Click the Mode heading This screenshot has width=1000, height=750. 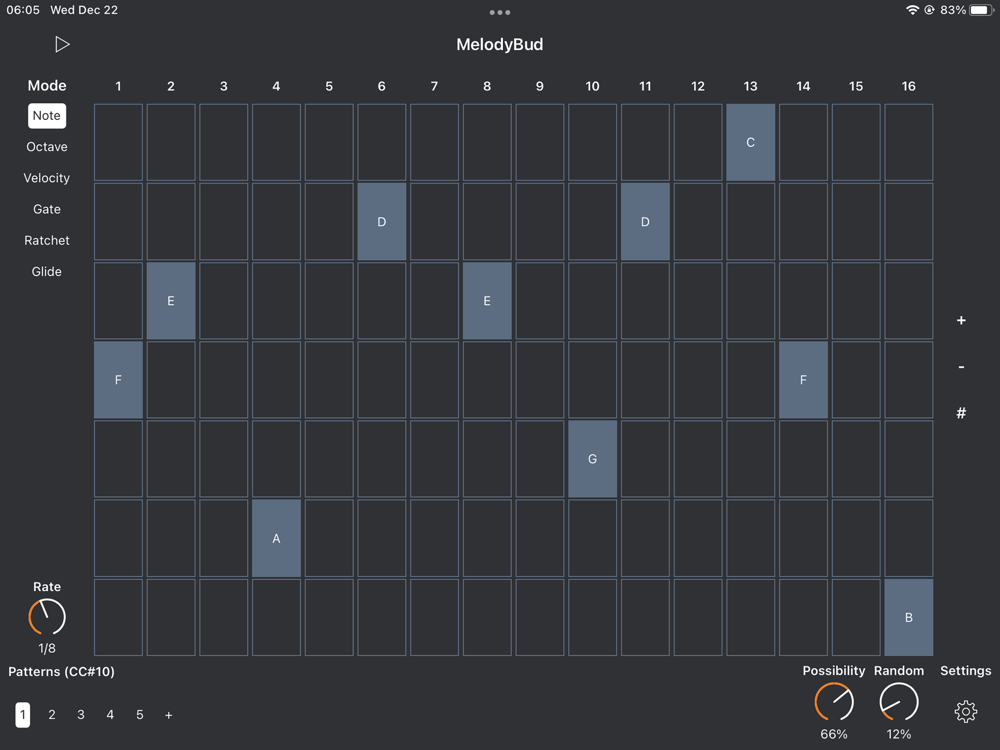coord(47,85)
